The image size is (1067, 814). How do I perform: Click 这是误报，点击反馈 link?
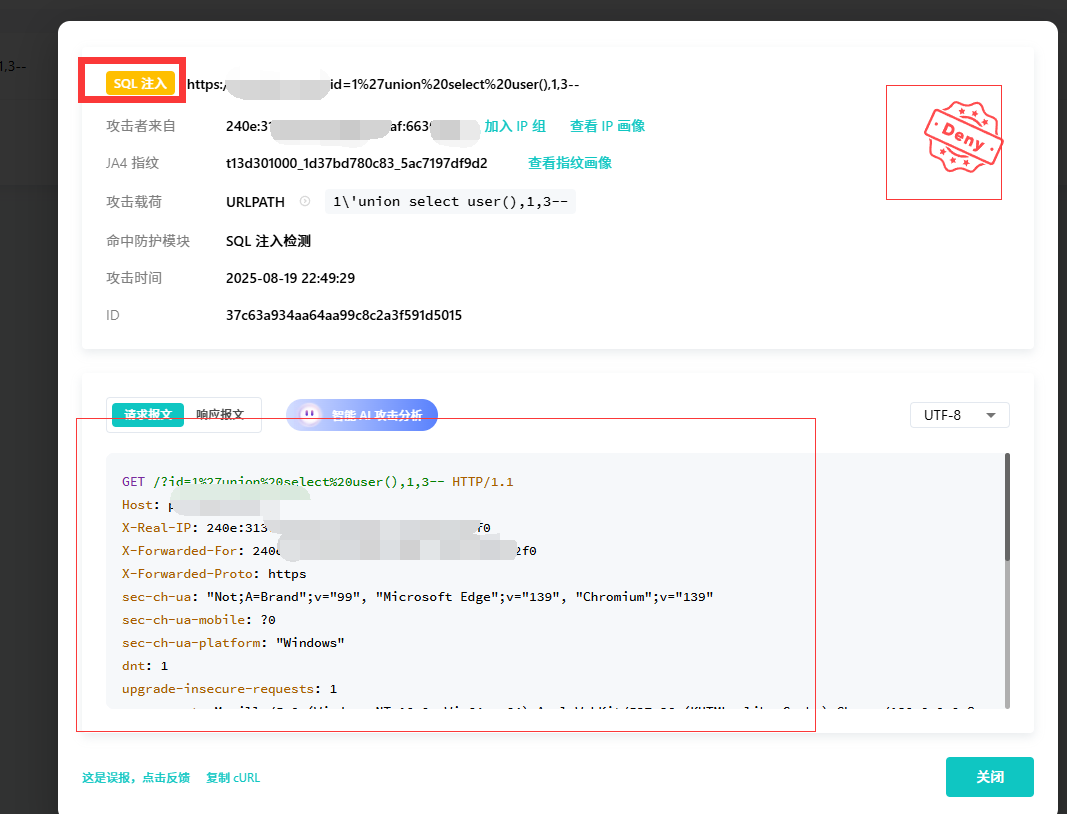[136, 777]
